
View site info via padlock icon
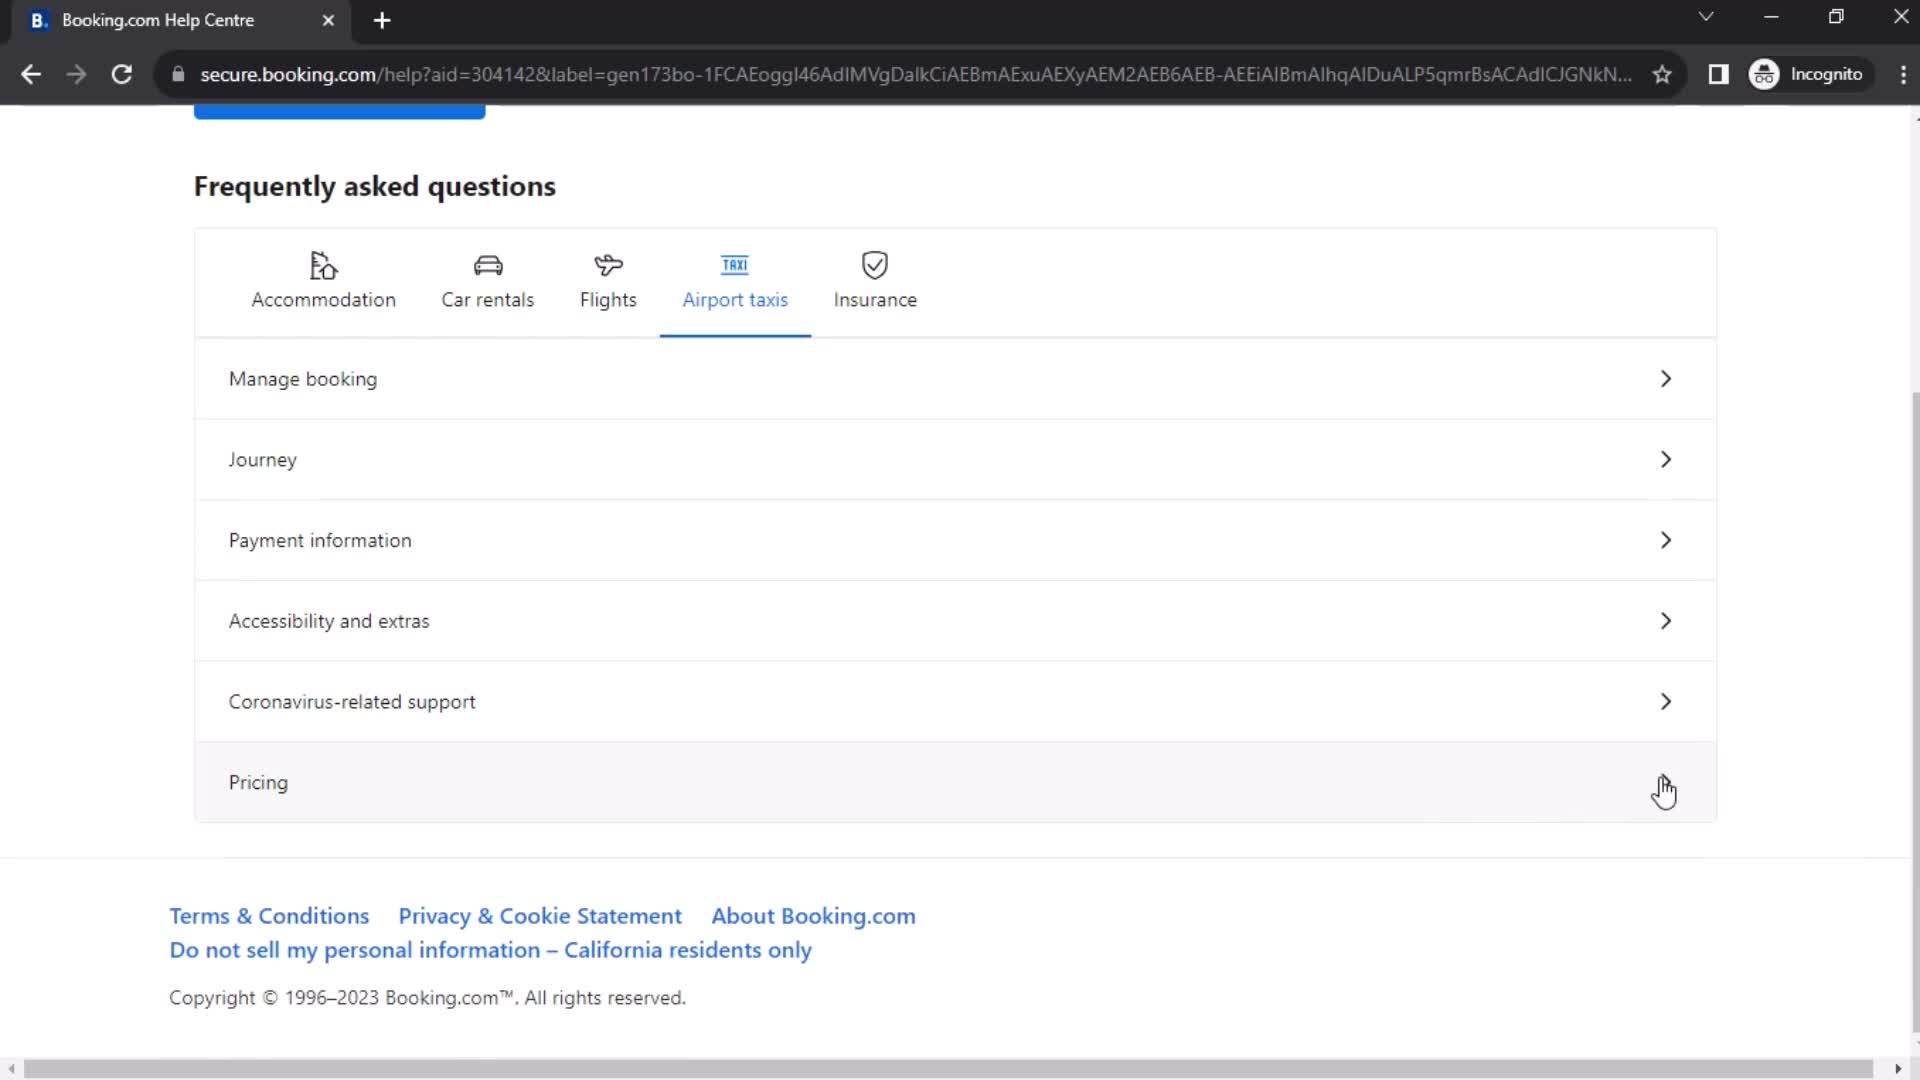tap(178, 74)
